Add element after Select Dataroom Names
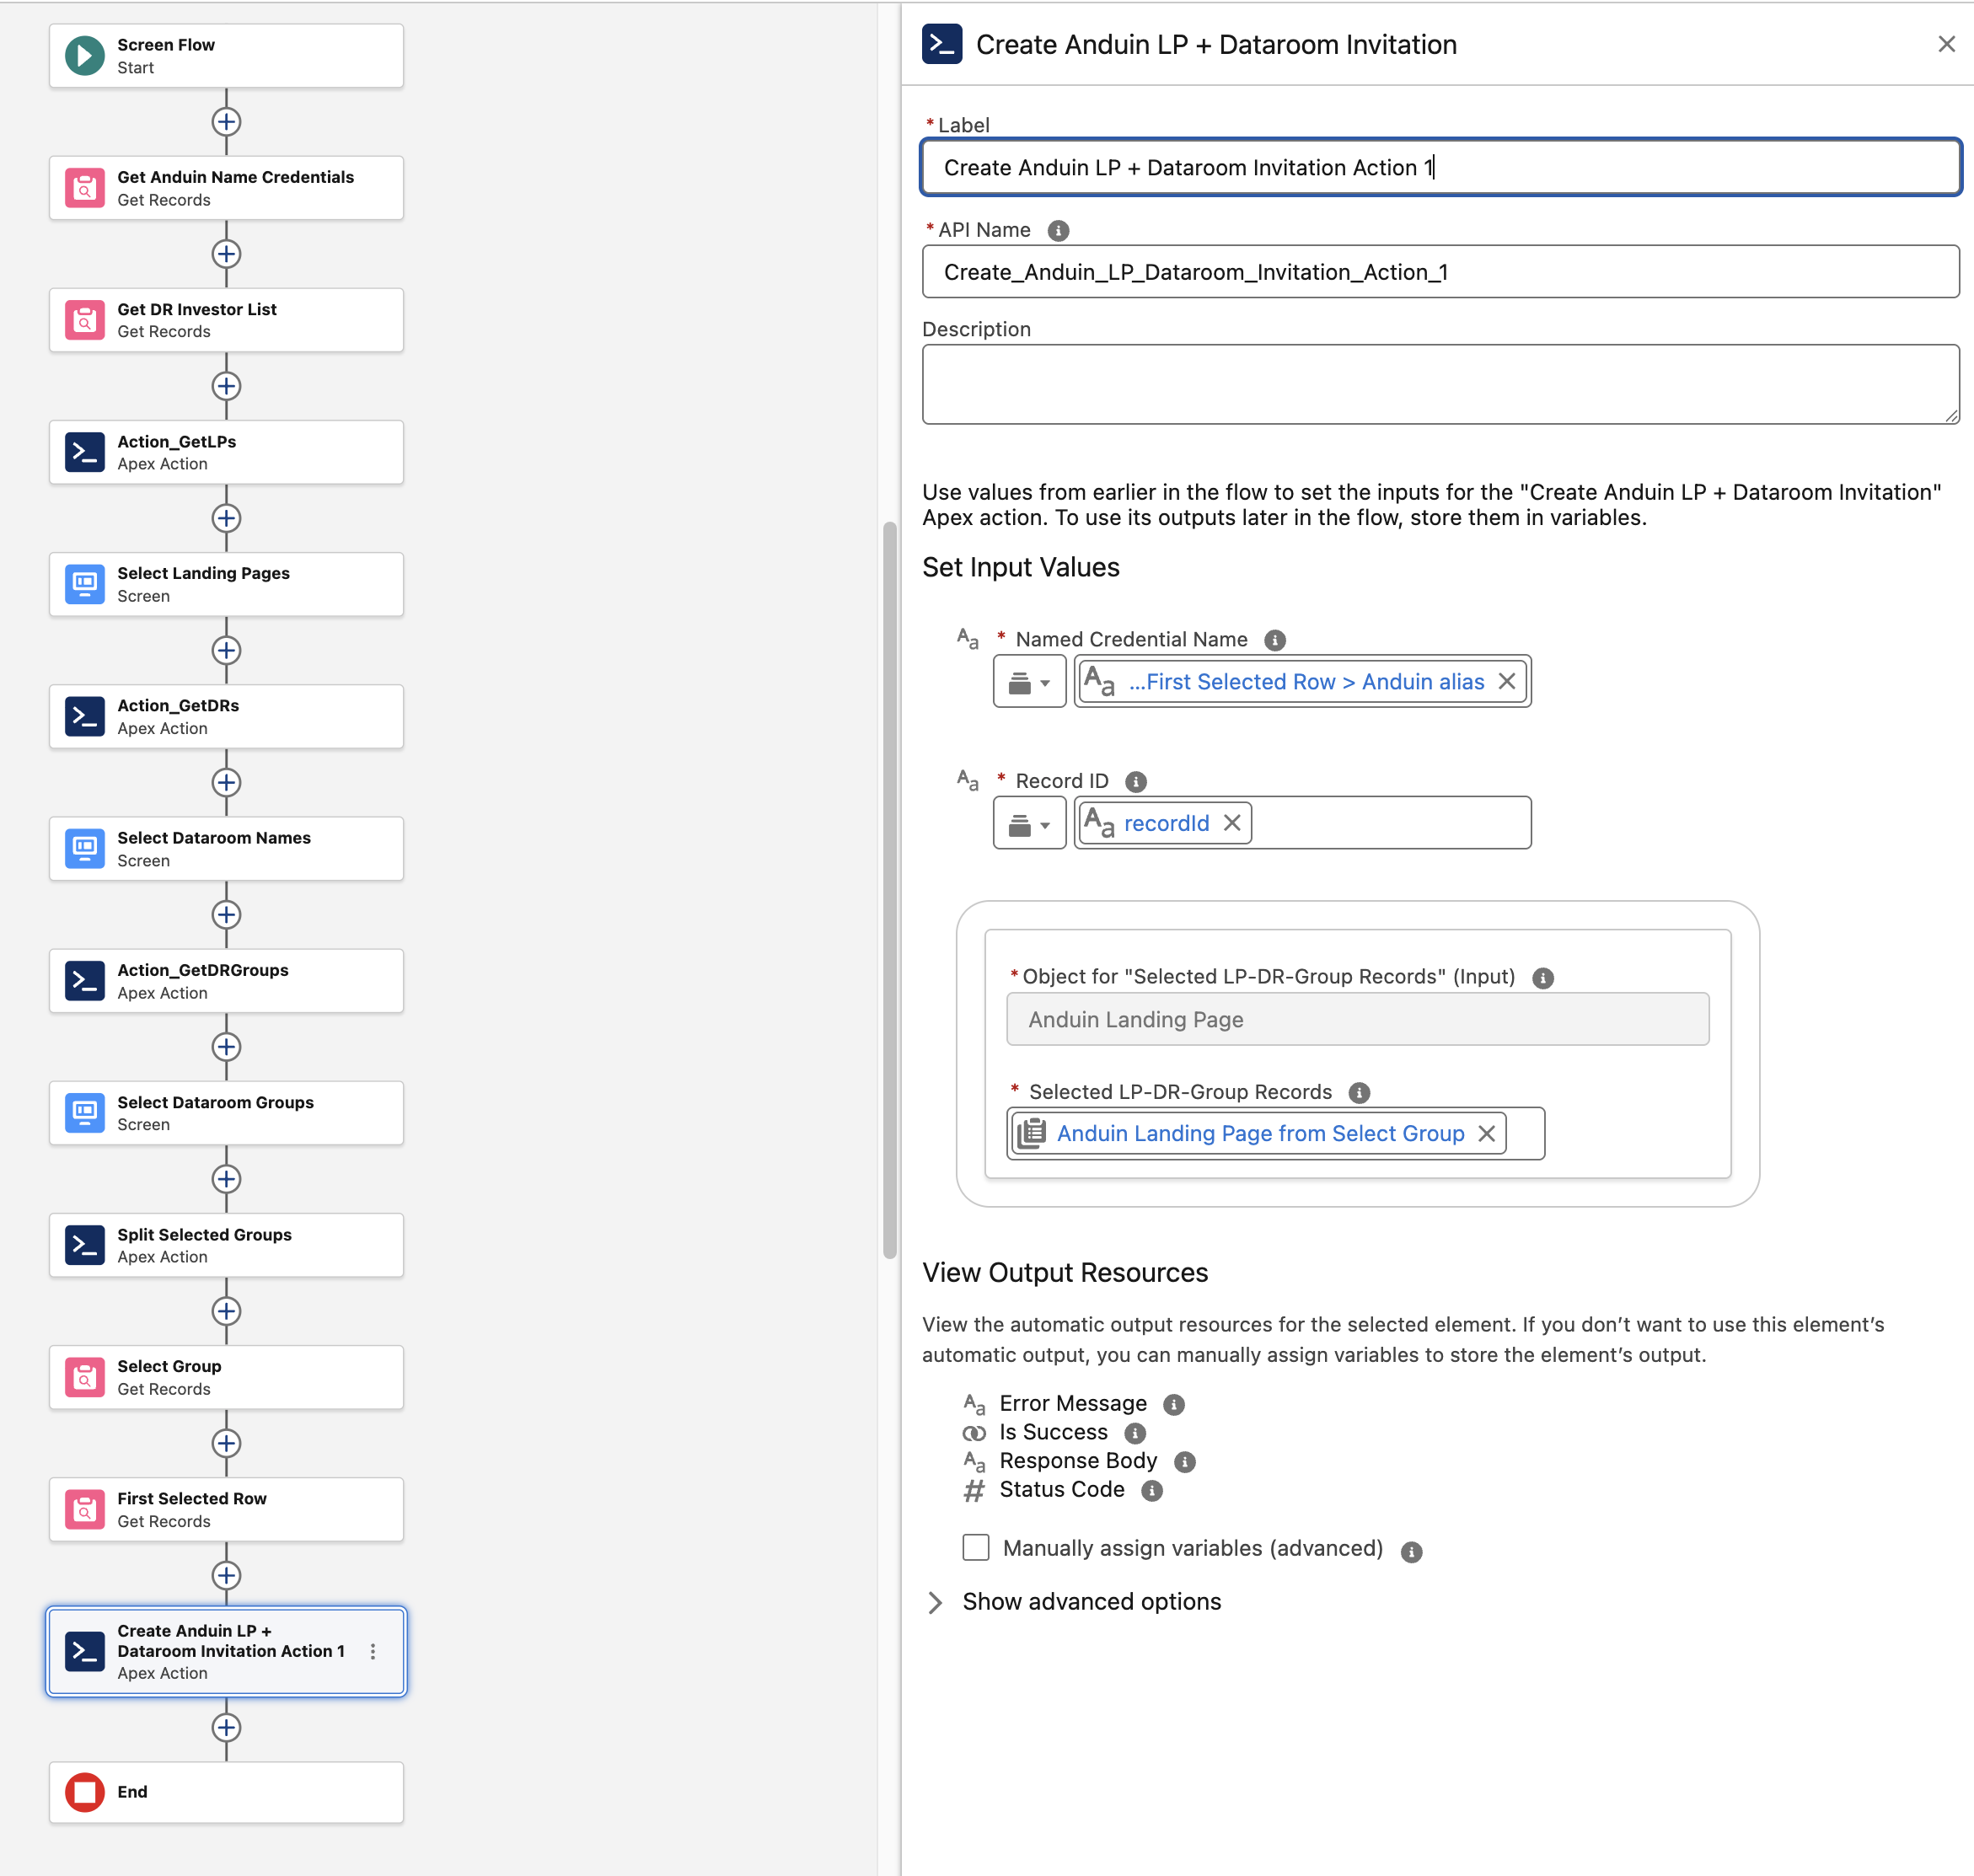Image resolution: width=1974 pixels, height=1876 pixels. (226, 915)
